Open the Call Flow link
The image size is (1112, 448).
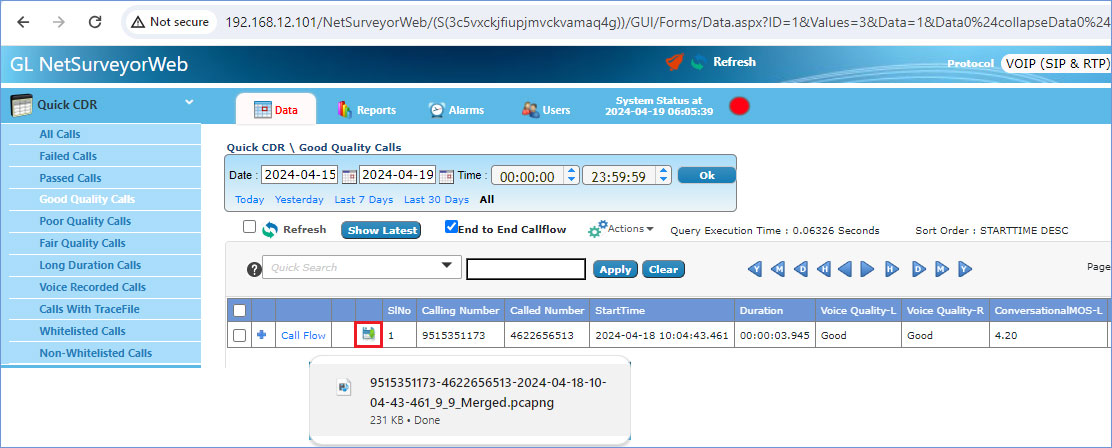304,335
